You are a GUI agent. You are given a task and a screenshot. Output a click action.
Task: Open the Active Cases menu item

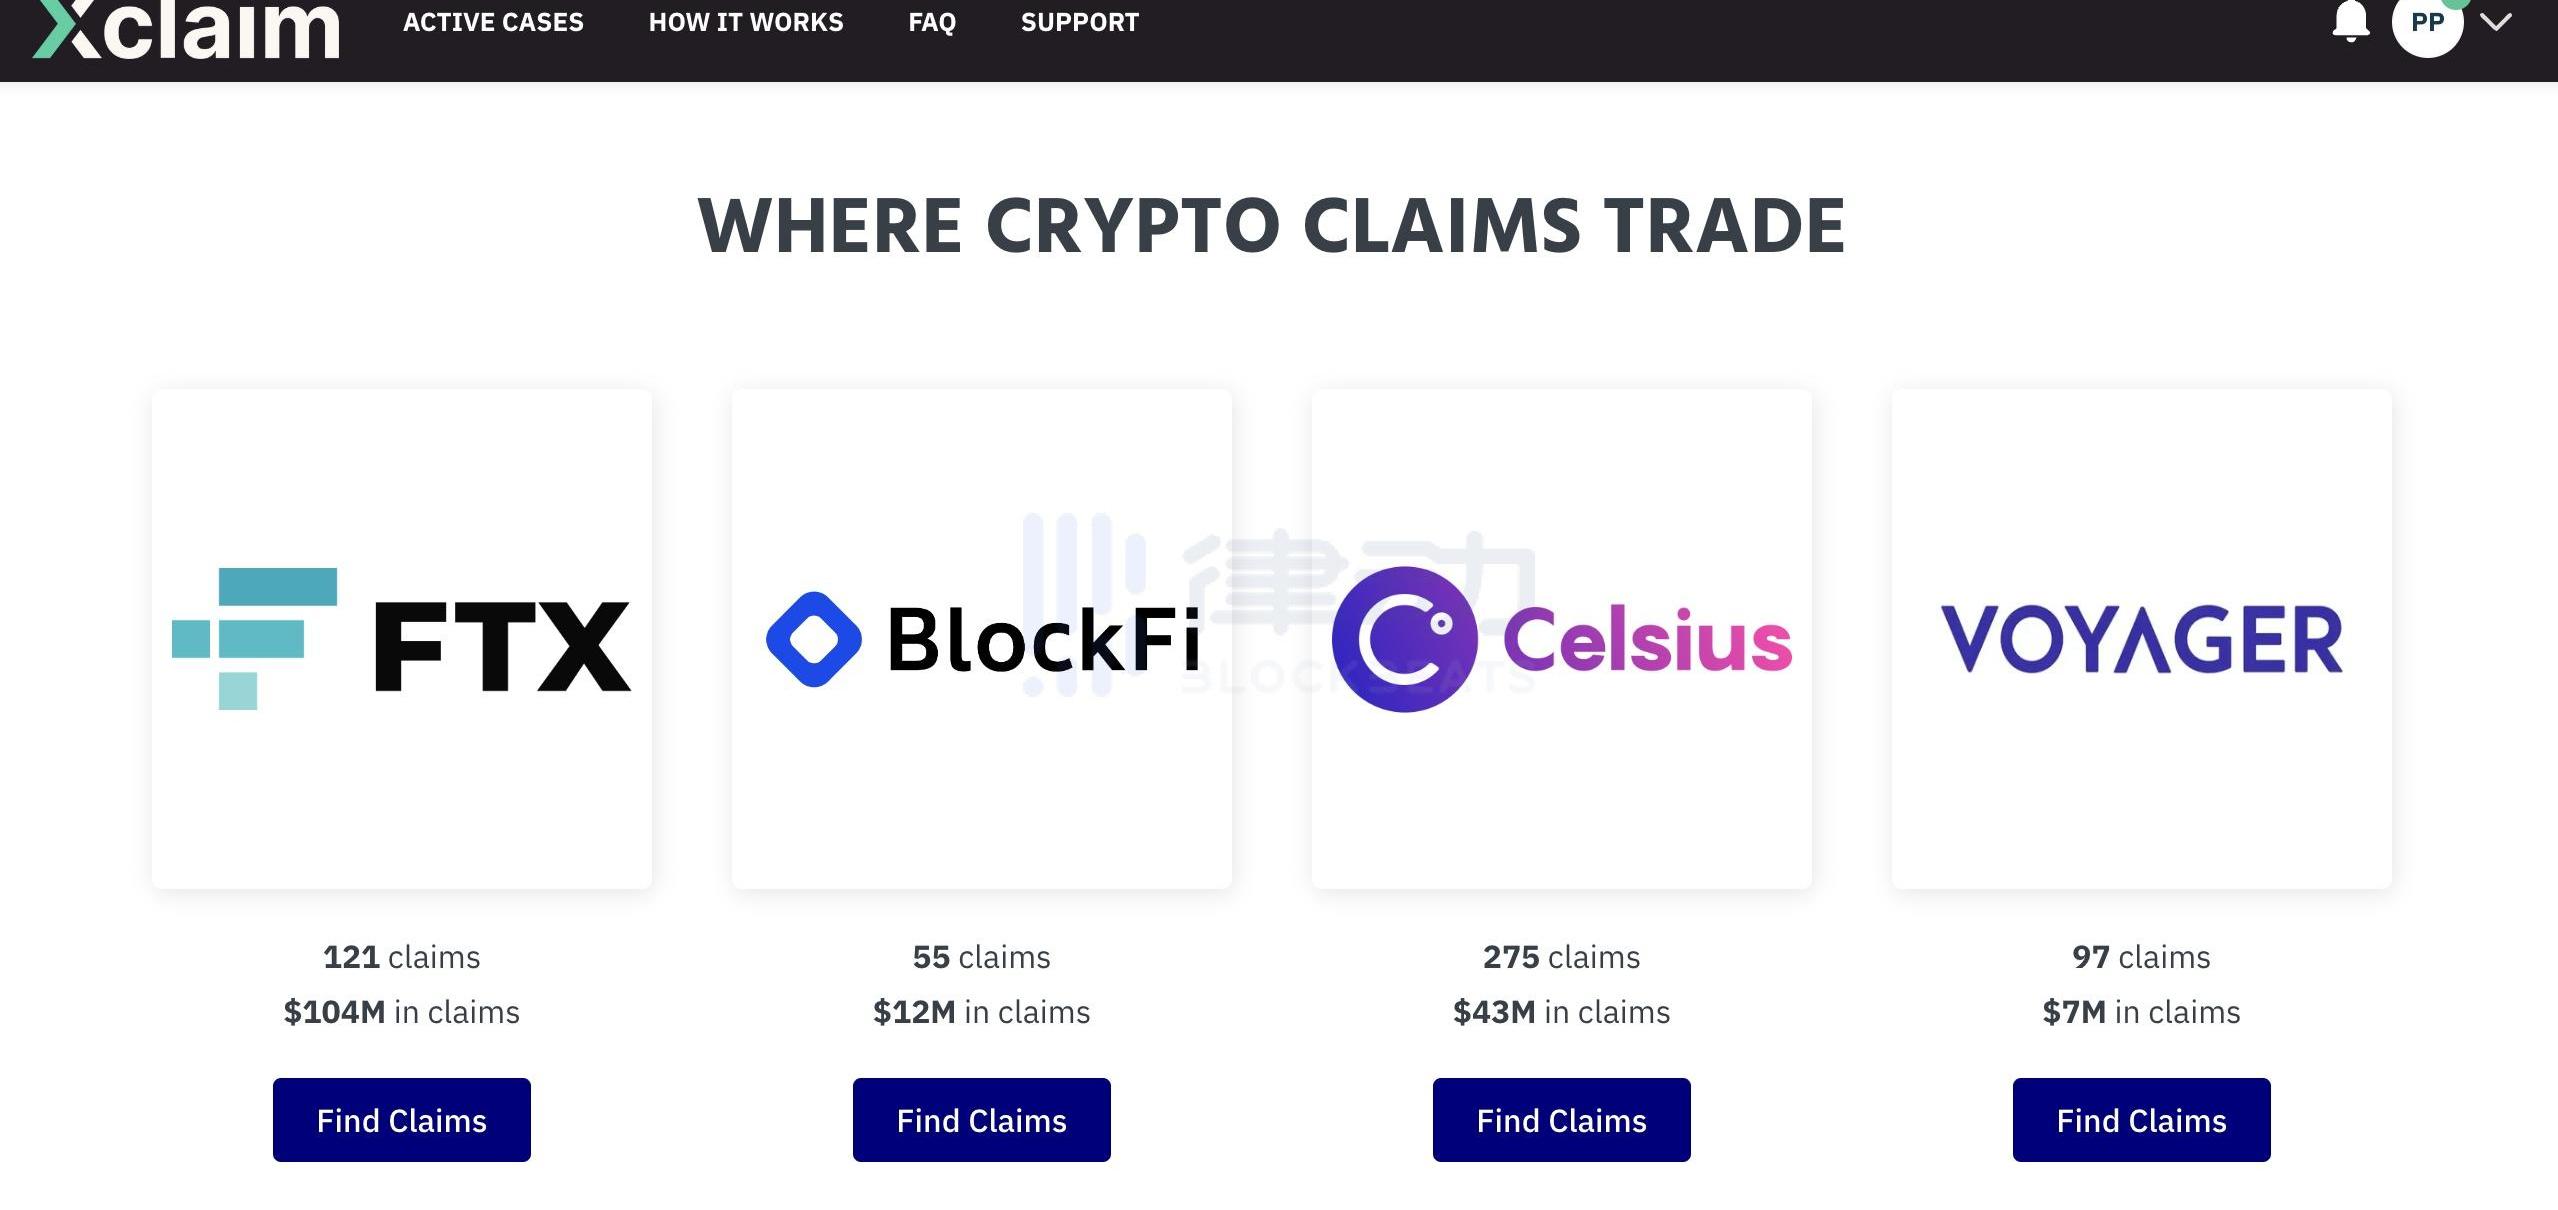[493, 22]
